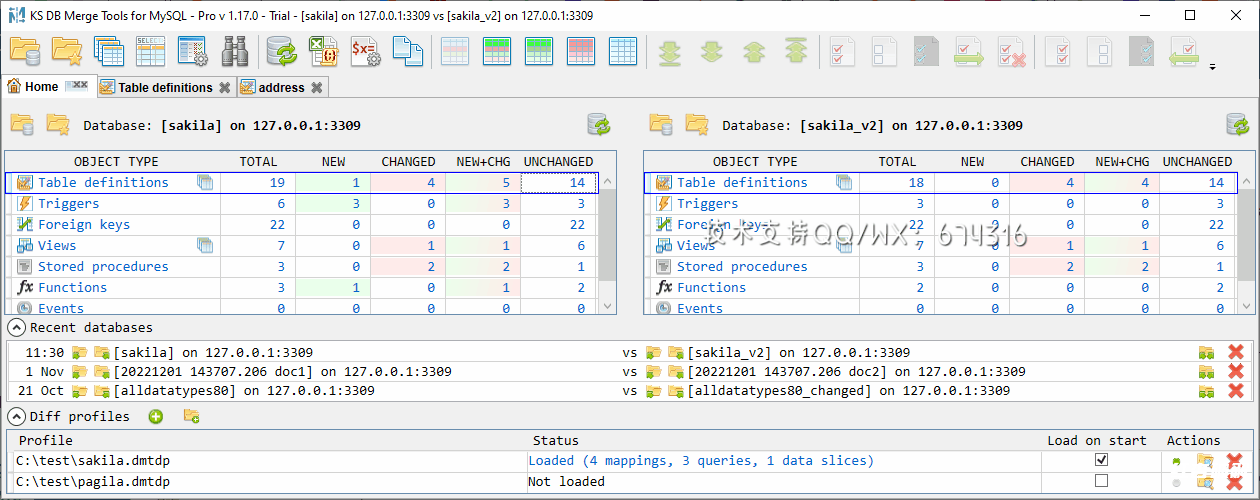Select C:\test\pagila.dmtdp profile row
This screenshot has width=1260, height=500.
(629, 481)
